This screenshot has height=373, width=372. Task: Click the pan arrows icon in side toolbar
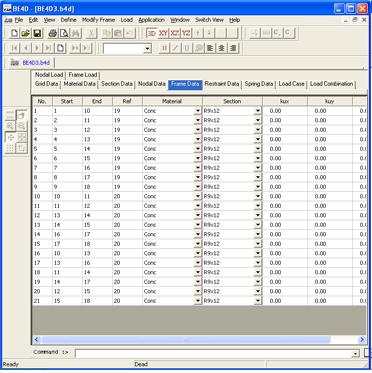(x=10, y=137)
